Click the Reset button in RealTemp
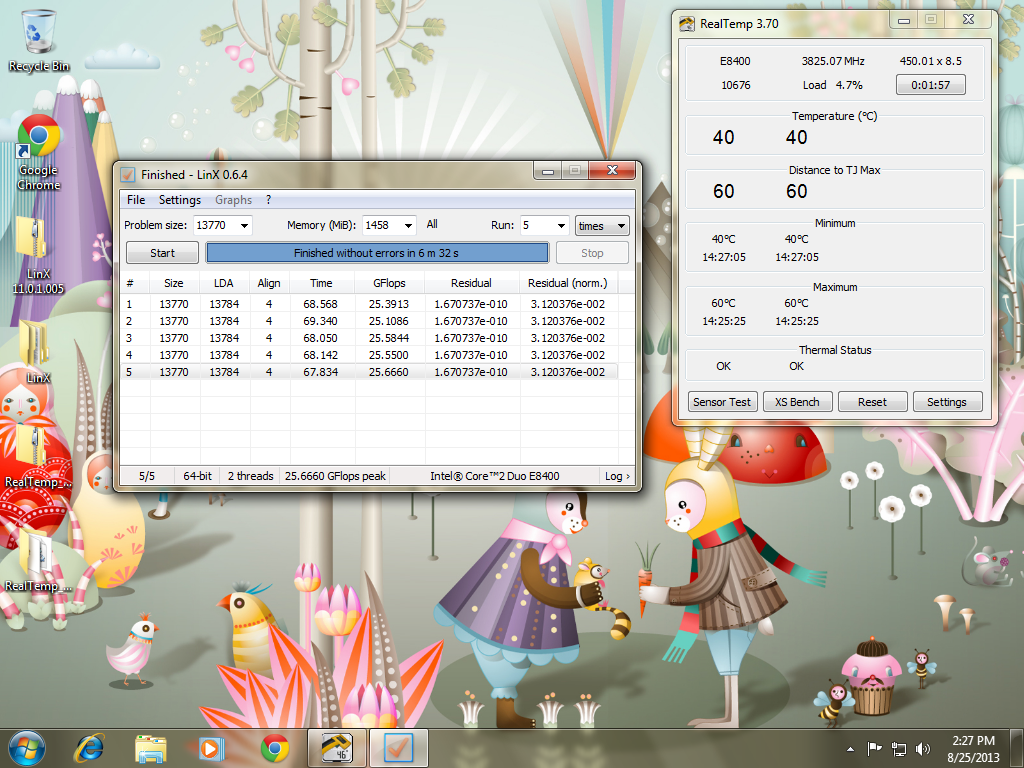1024x768 pixels. point(872,402)
